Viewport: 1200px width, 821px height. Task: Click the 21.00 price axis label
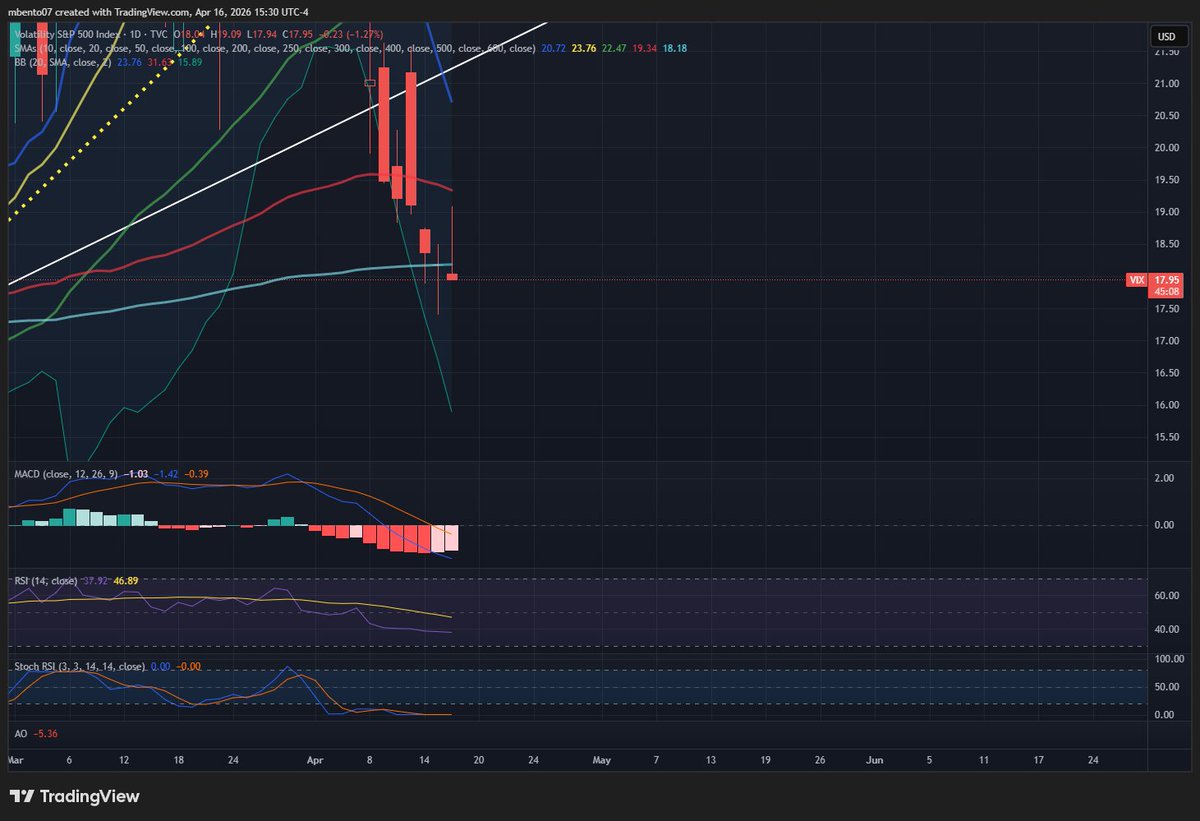[x=1167, y=84]
